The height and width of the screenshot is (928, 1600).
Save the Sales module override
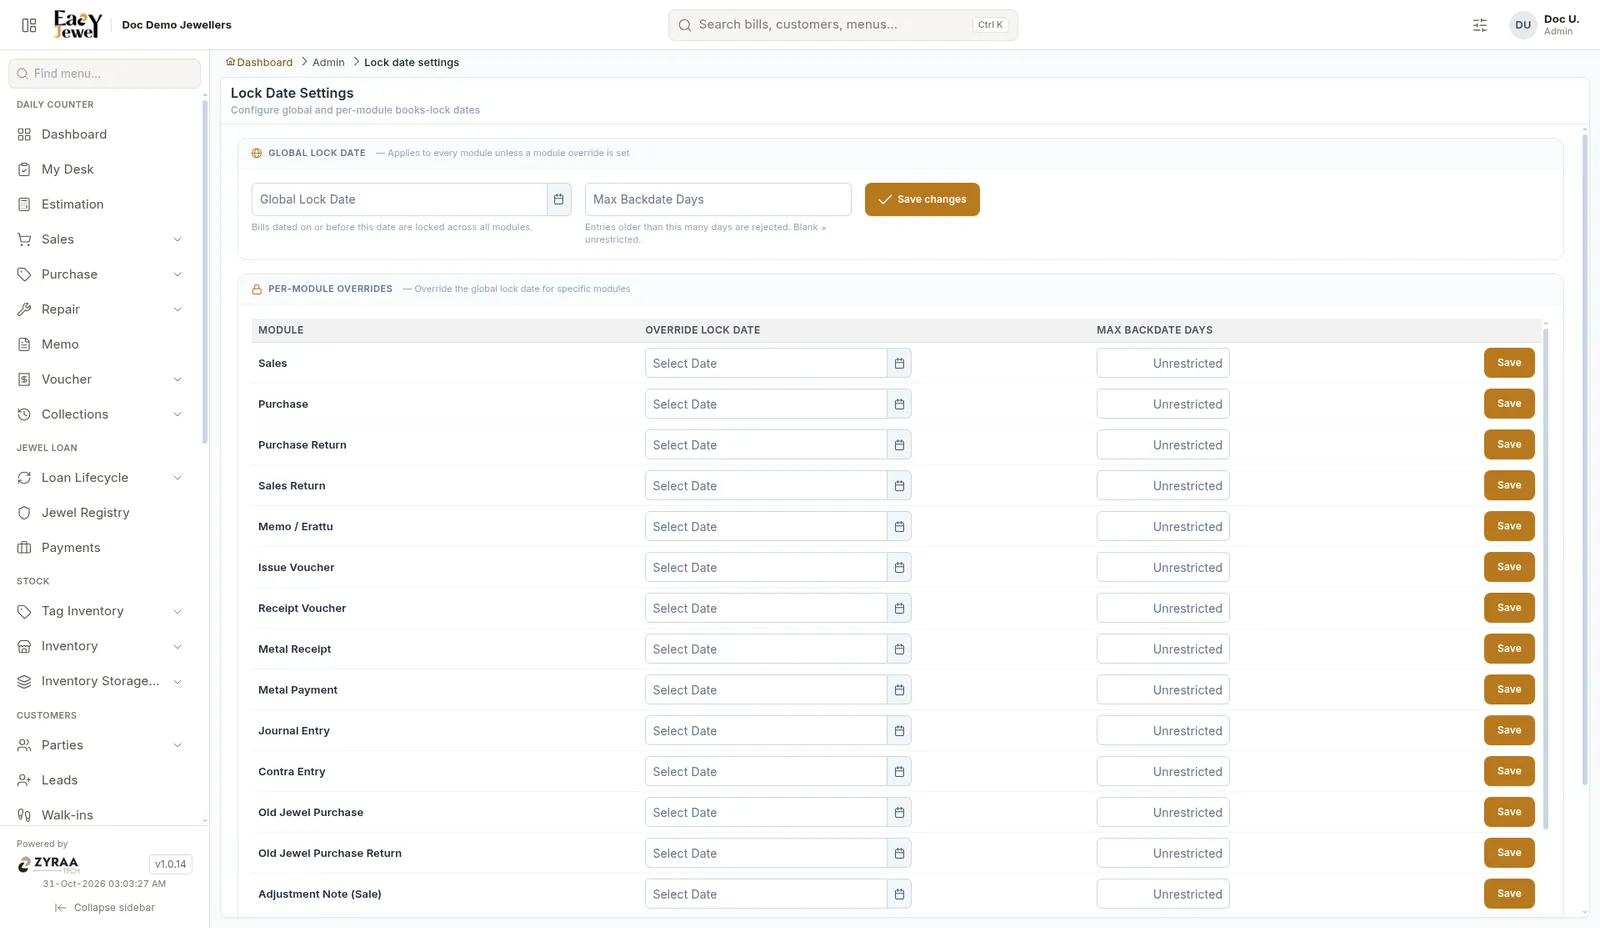coord(1509,363)
